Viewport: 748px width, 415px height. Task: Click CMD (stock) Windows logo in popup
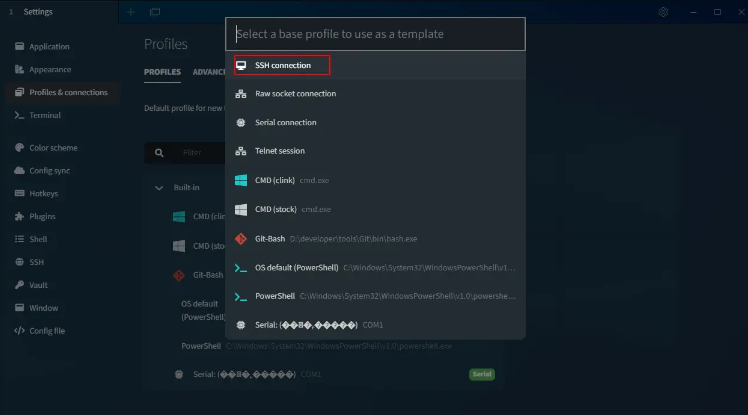point(241,209)
